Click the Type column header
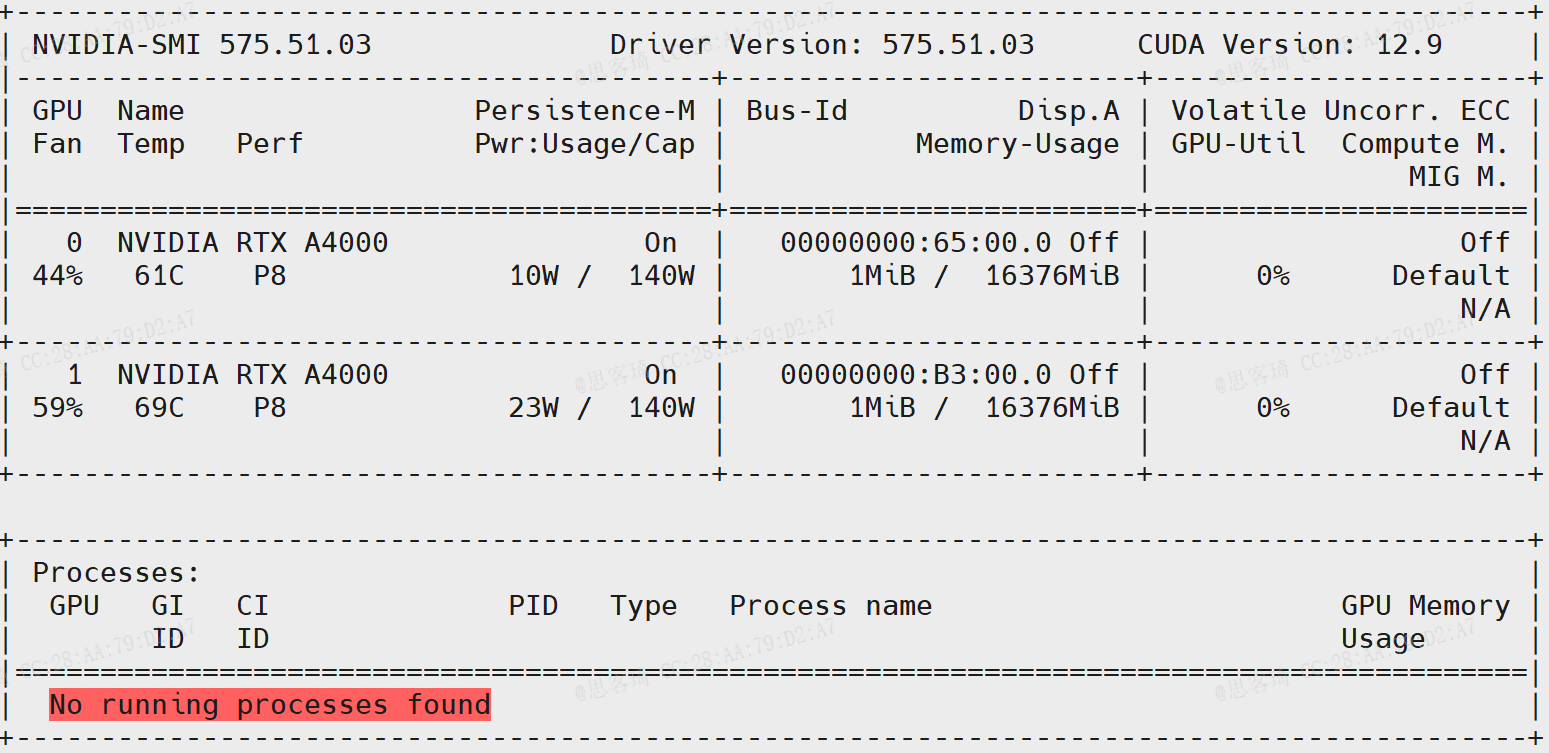Viewport: 1549px width, 753px height. tap(644, 607)
